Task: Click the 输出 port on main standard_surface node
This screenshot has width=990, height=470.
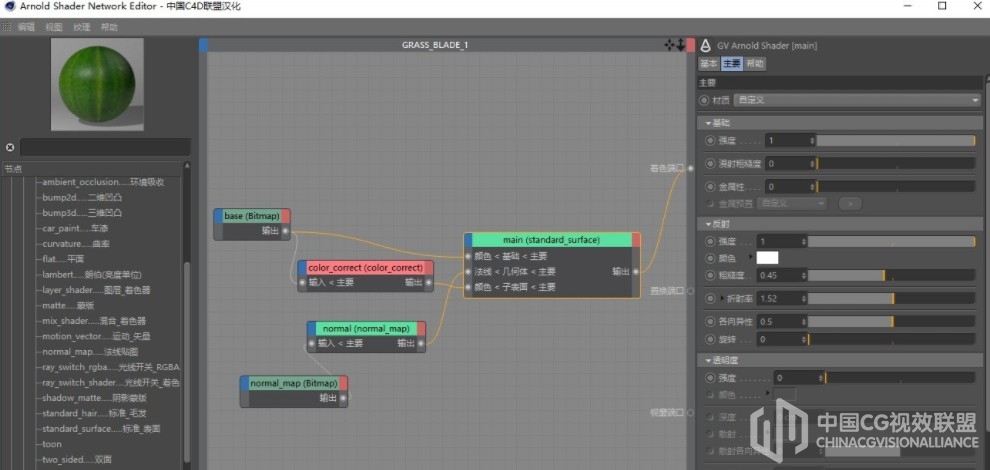Action: tap(636, 272)
